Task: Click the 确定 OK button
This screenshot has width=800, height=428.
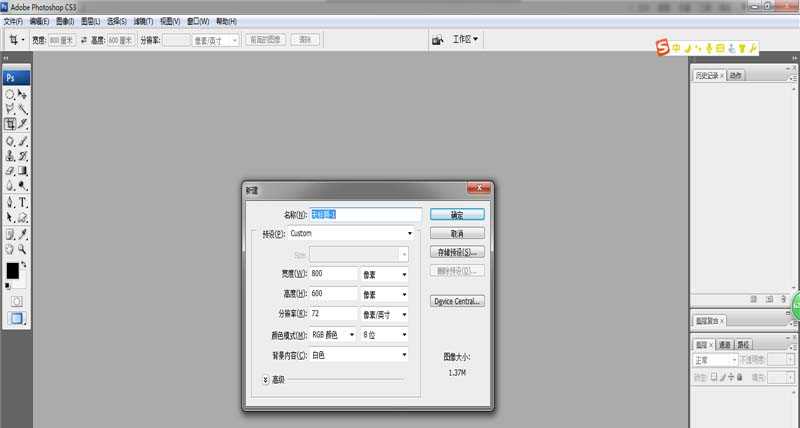Action: pyautogui.click(x=457, y=214)
